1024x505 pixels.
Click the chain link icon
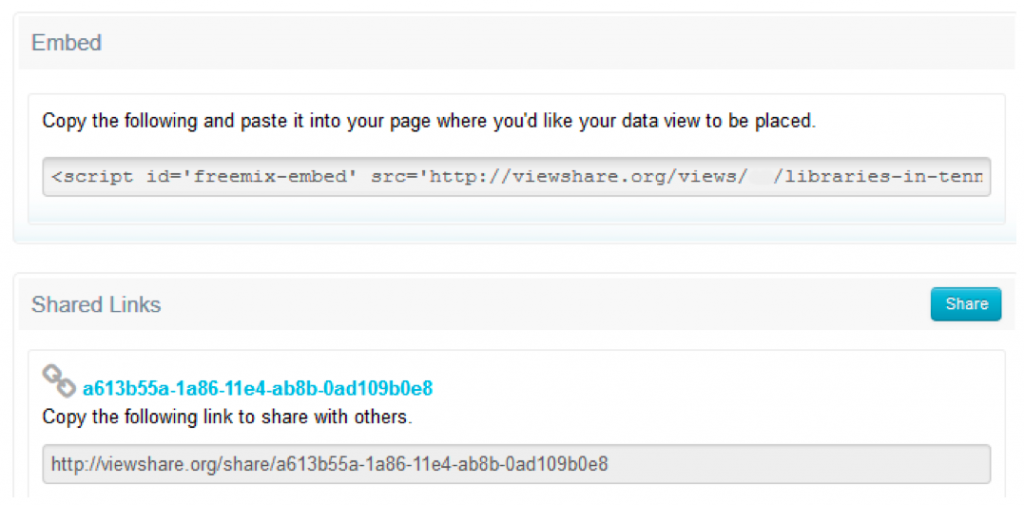(x=58, y=381)
